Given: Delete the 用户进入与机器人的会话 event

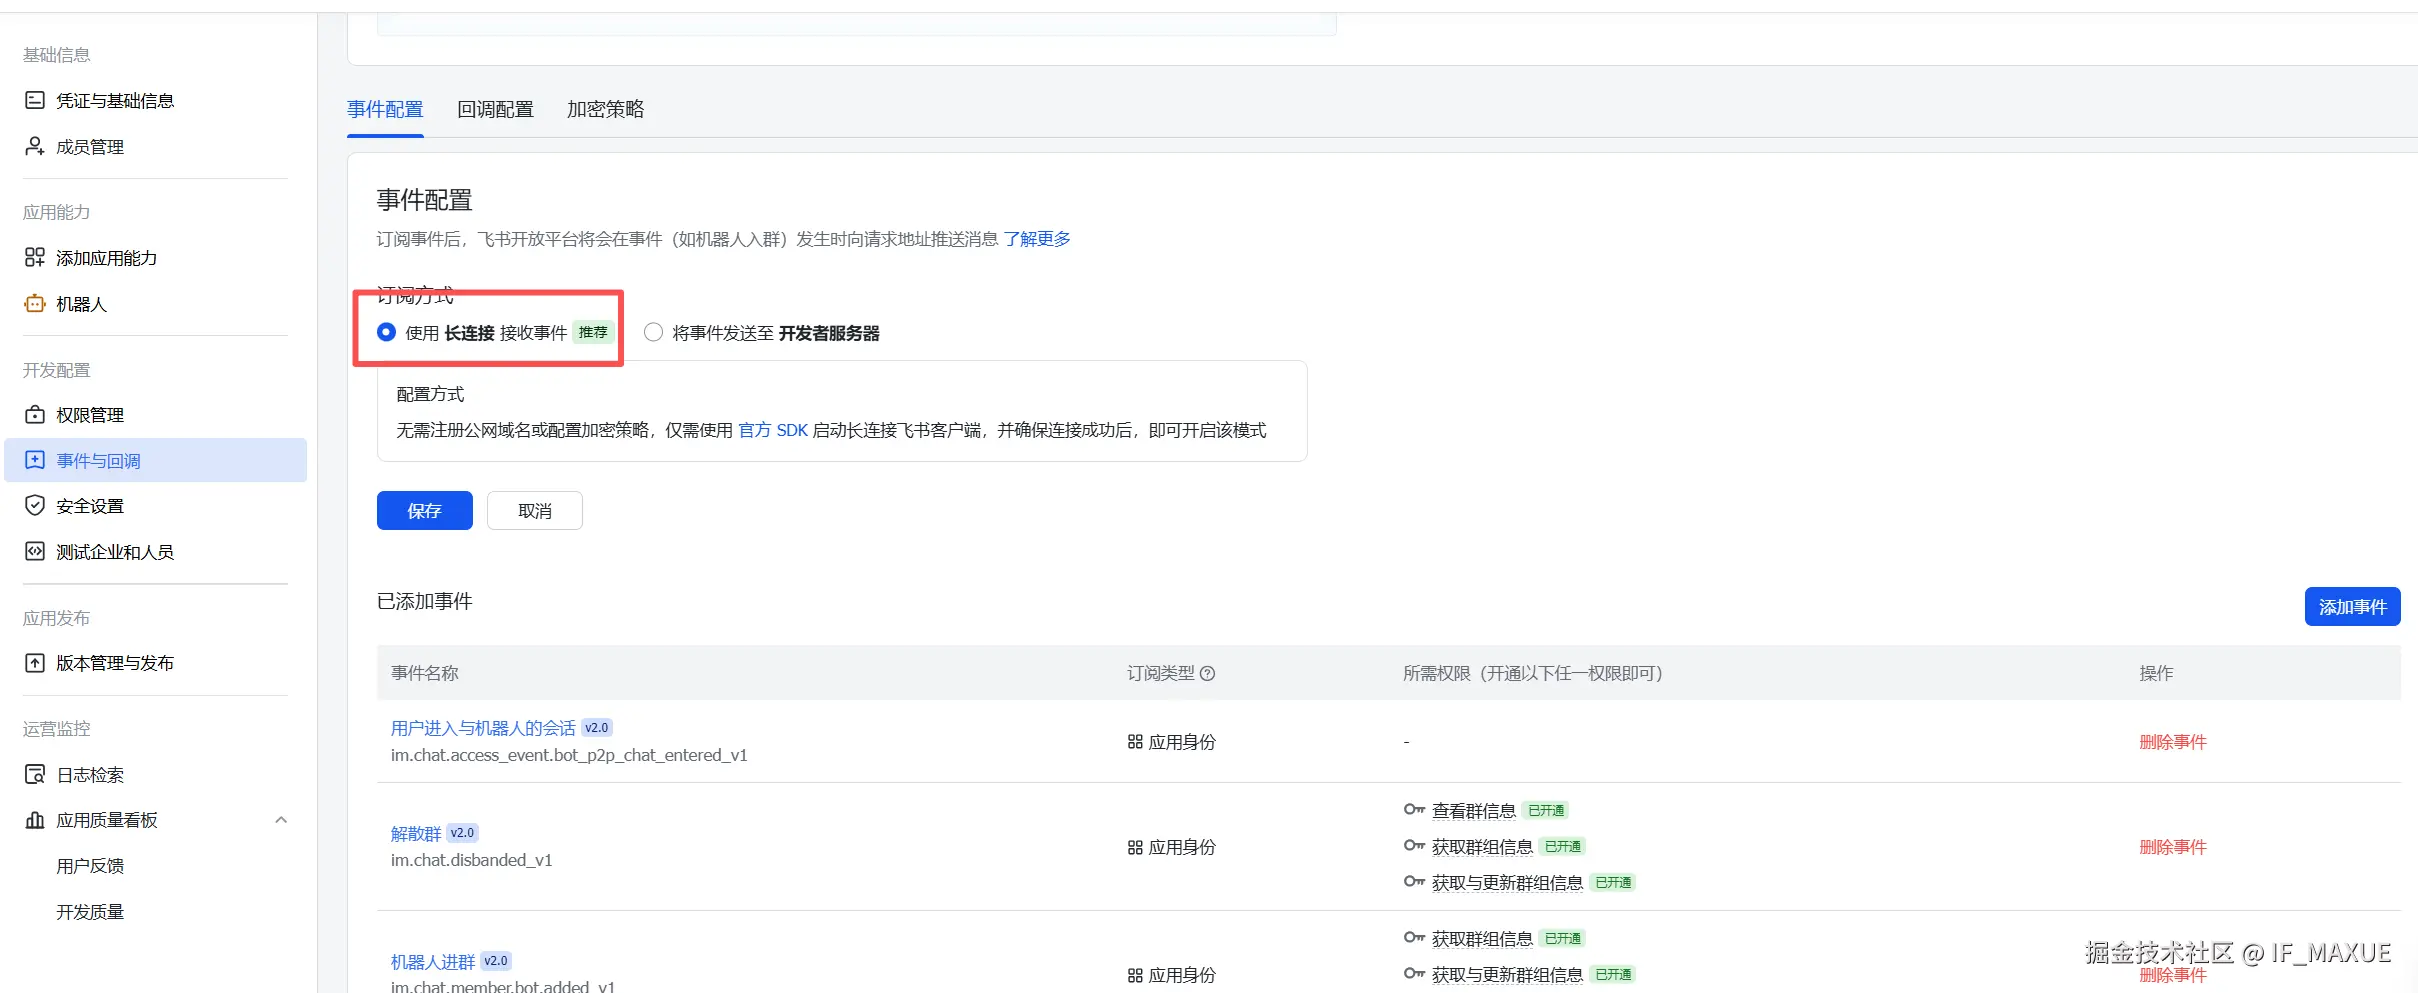Looking at the screenshot, I should pos(2173,742).
